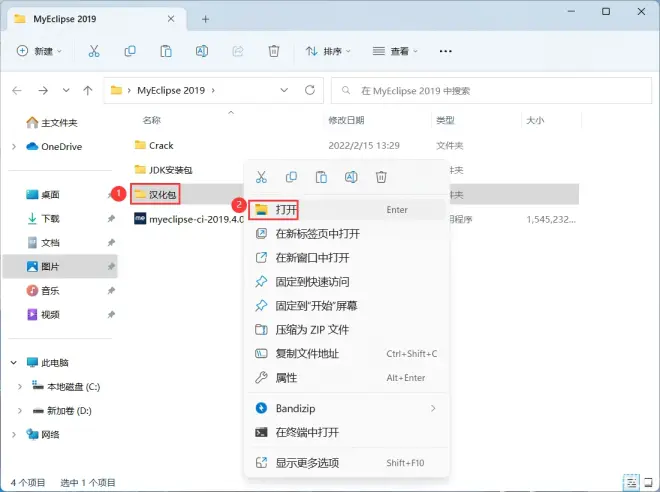660x492 pixels.
Task: Open the 排序 sort dropdown
Action: [328, 51]
